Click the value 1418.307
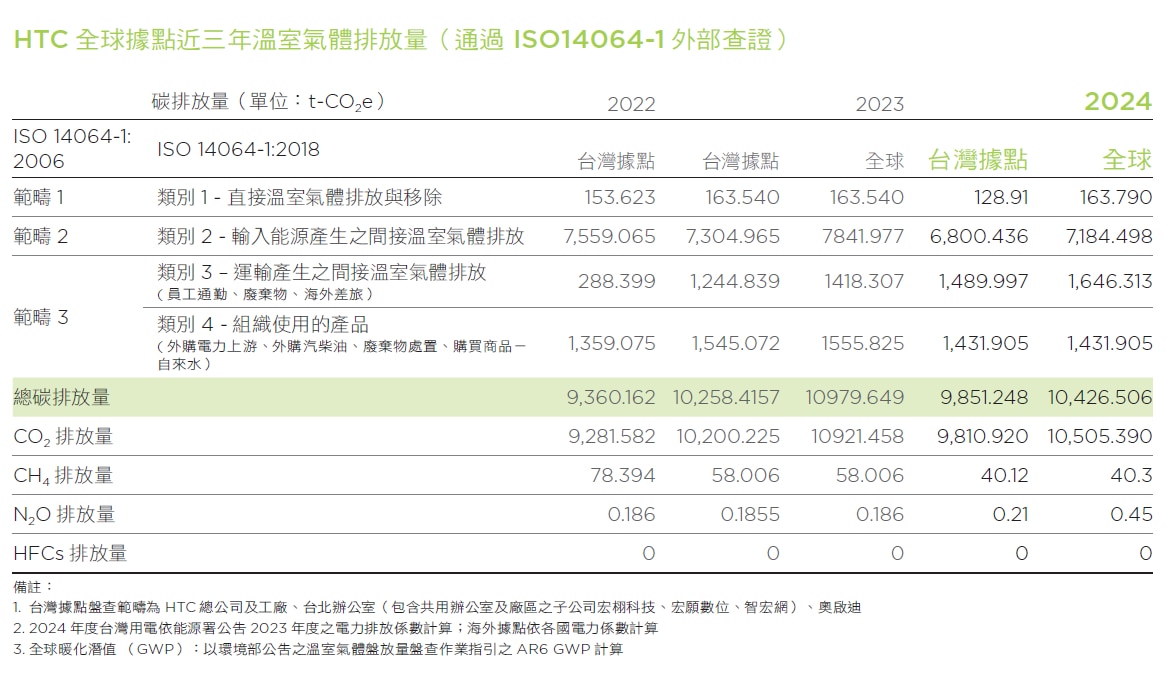Screen dimensions: 1174x673 tap(865, 281)
